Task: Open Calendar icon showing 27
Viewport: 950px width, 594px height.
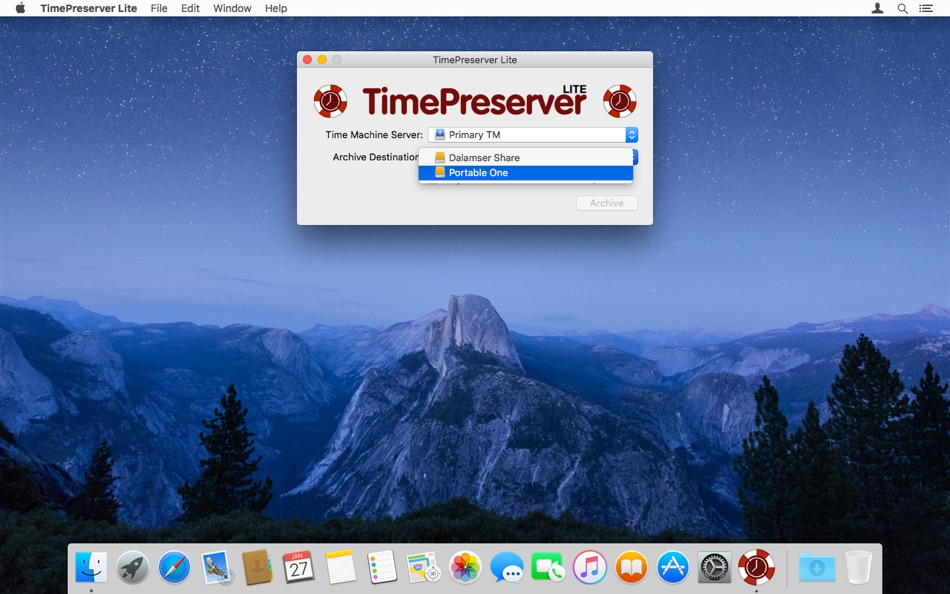Action: coord(298,567)
